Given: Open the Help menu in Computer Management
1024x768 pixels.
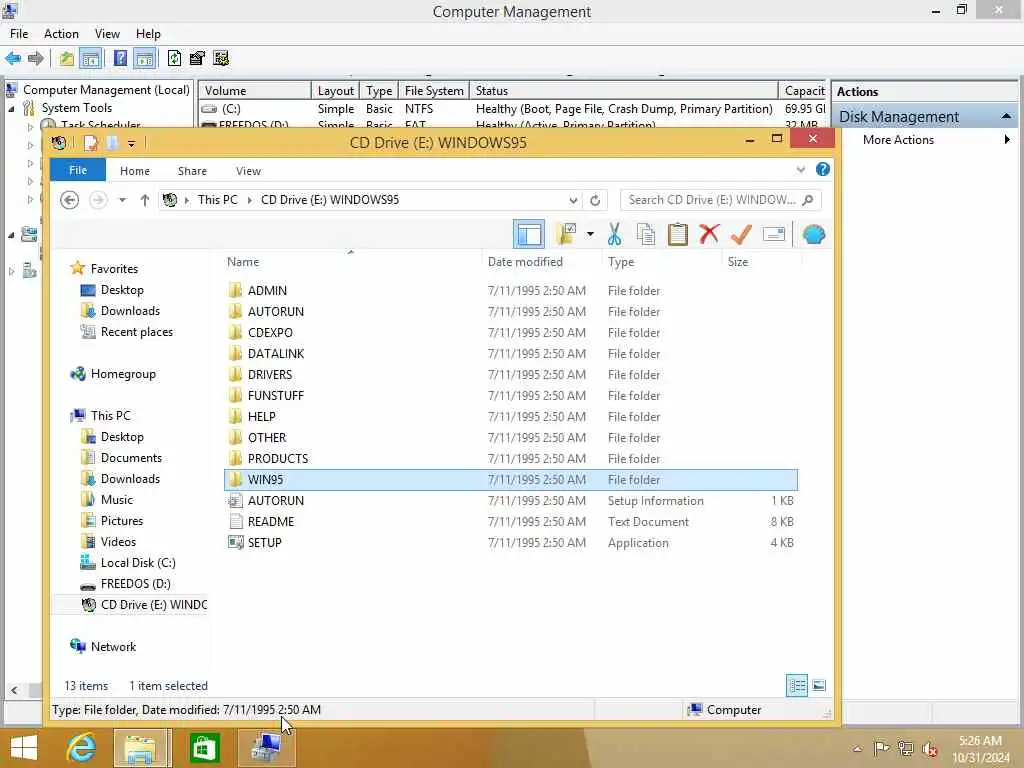Looking at the screenshot, I should click(x=148, y=33).
